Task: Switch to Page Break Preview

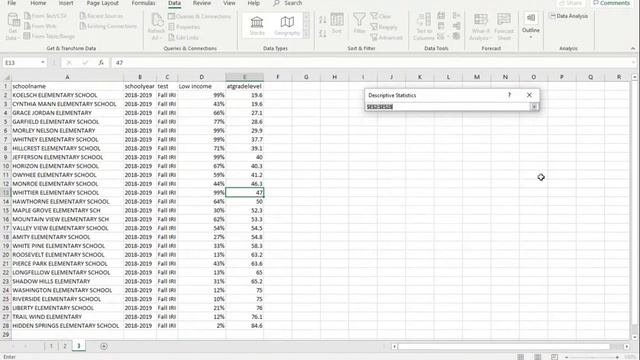Action: 554,357
